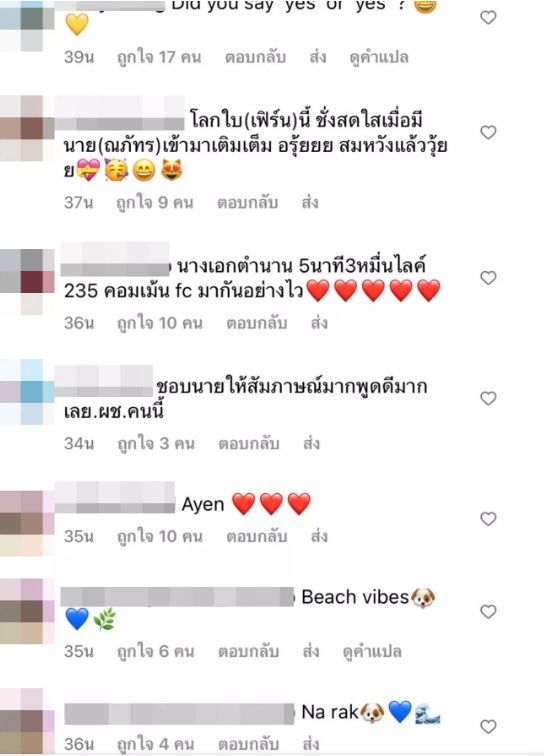Open profile picture of Ayen commenter
544x756 pixels.
click(x=27, y=523)
